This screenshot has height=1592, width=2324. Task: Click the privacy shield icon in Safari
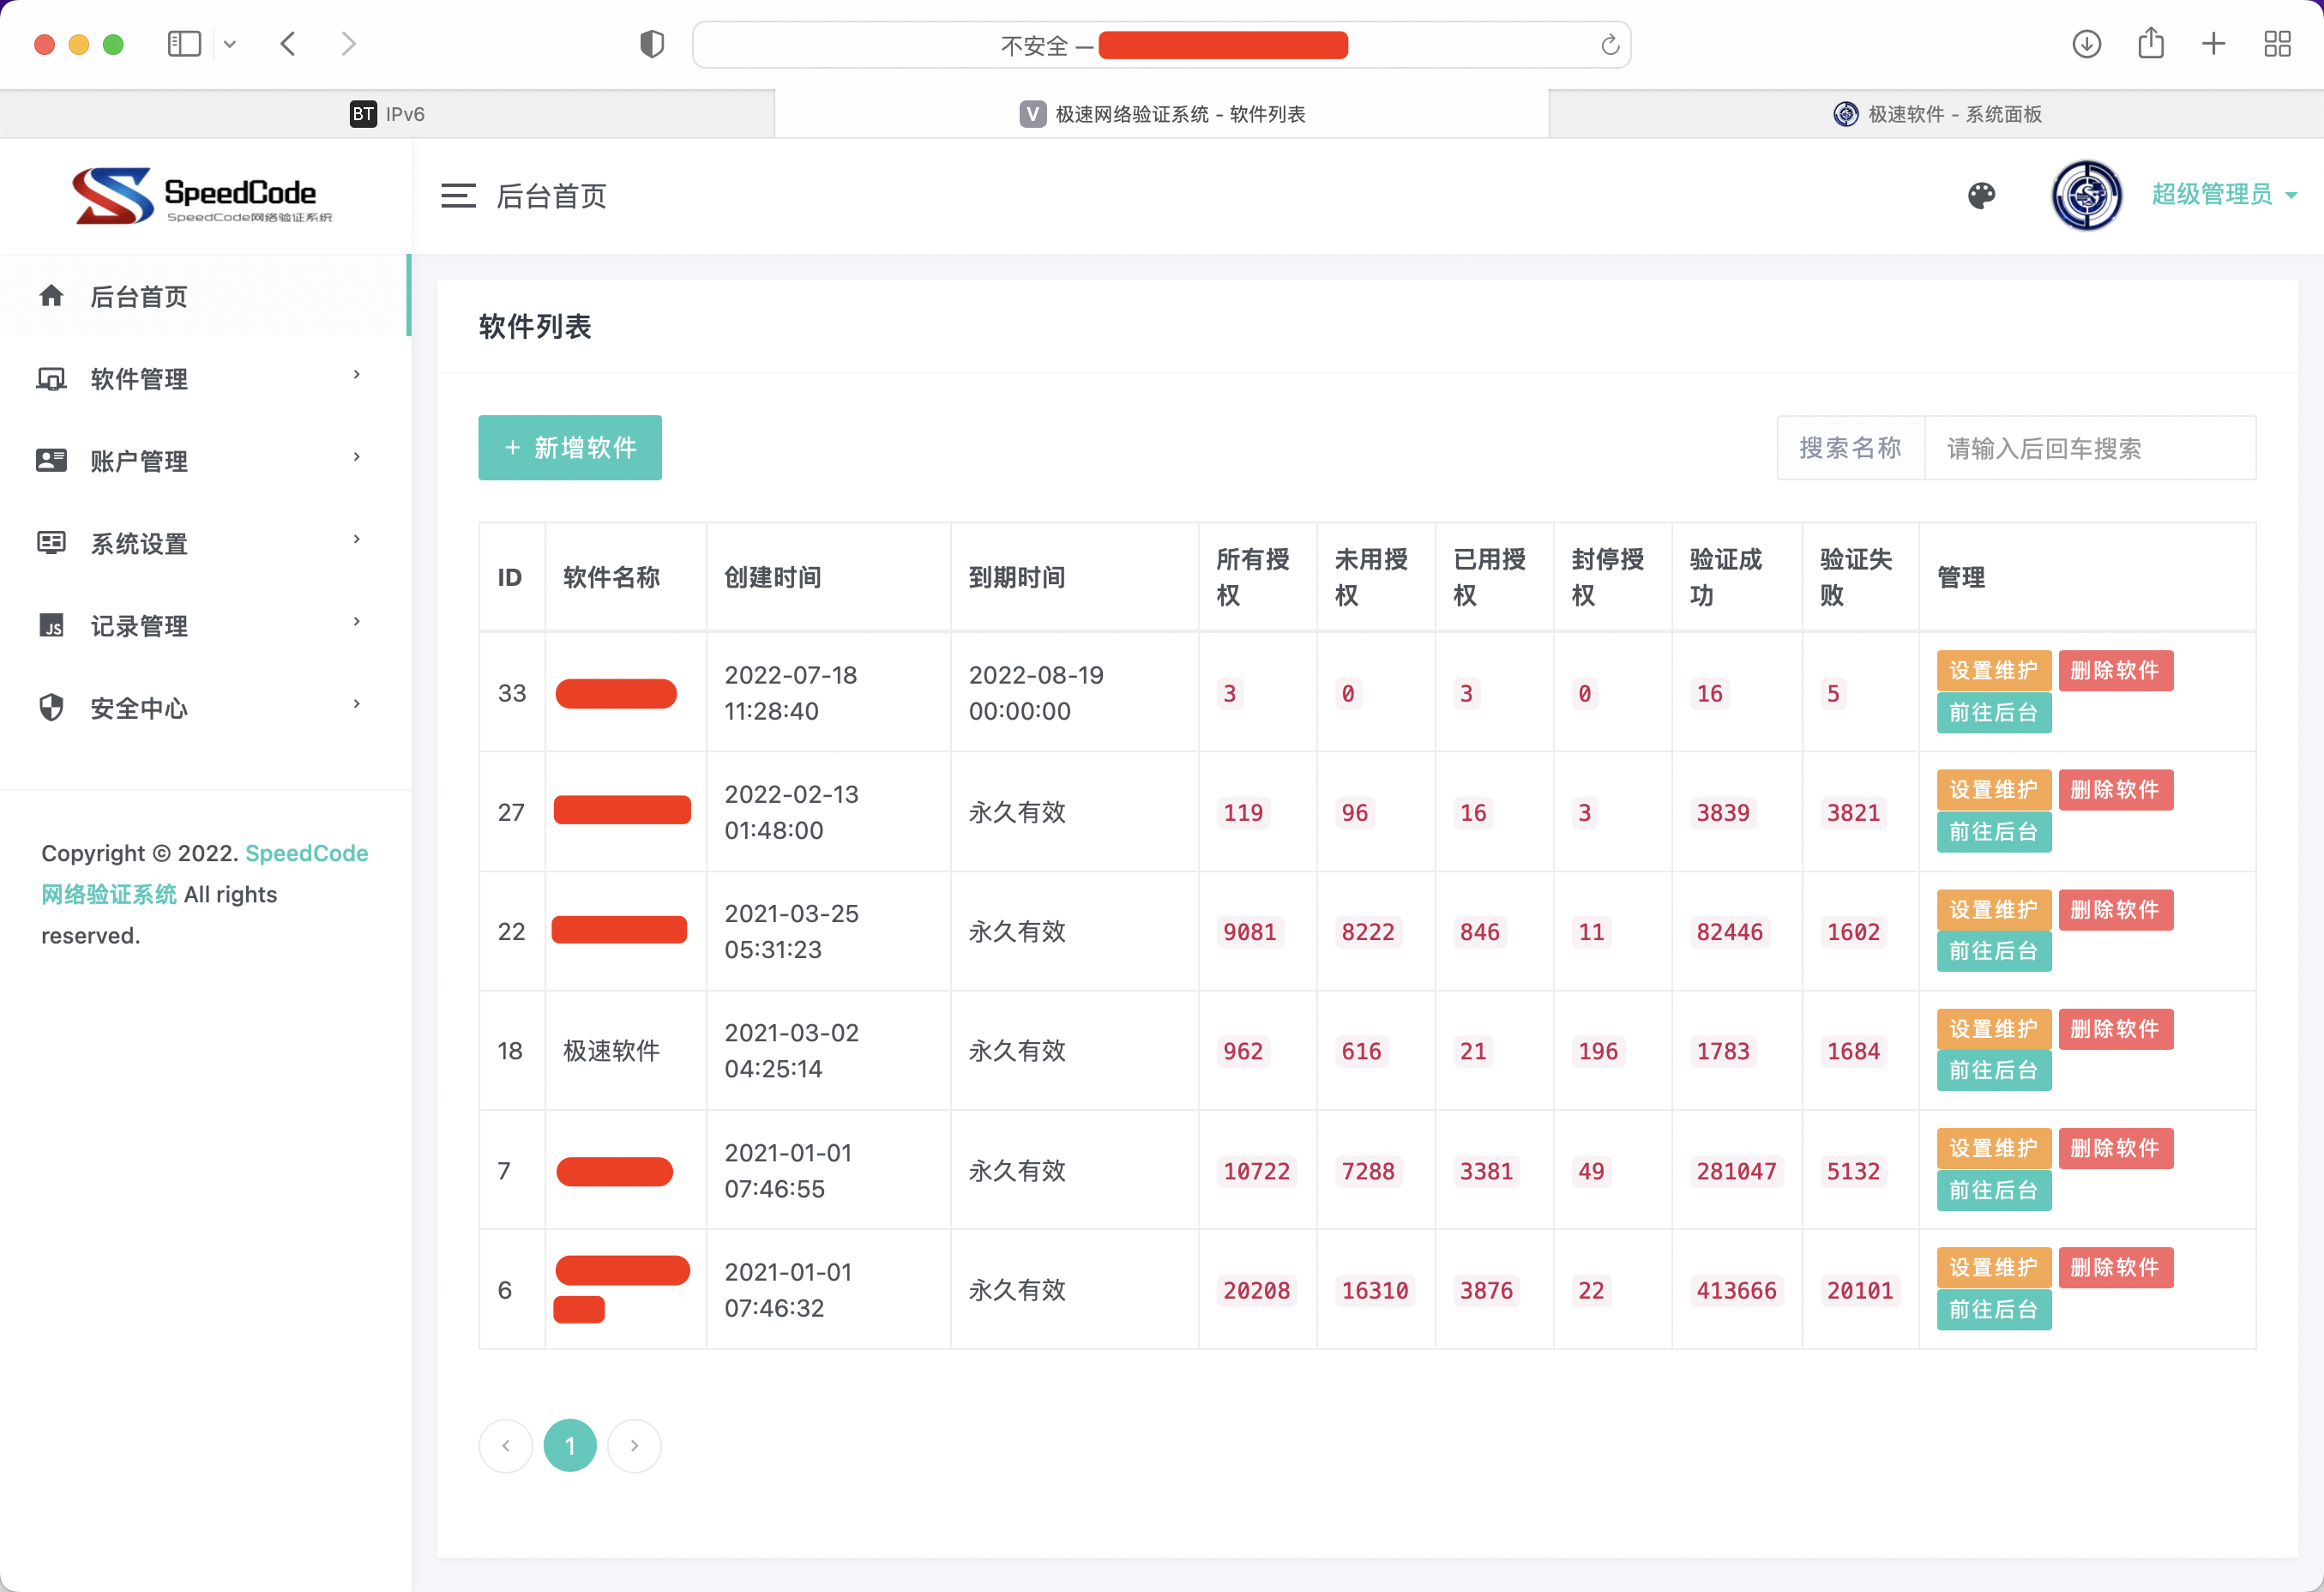click(x=652, y=44)
